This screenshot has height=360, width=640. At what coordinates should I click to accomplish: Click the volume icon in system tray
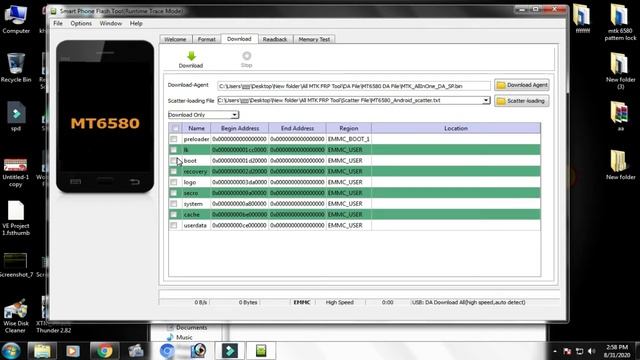tap(591, 351)
